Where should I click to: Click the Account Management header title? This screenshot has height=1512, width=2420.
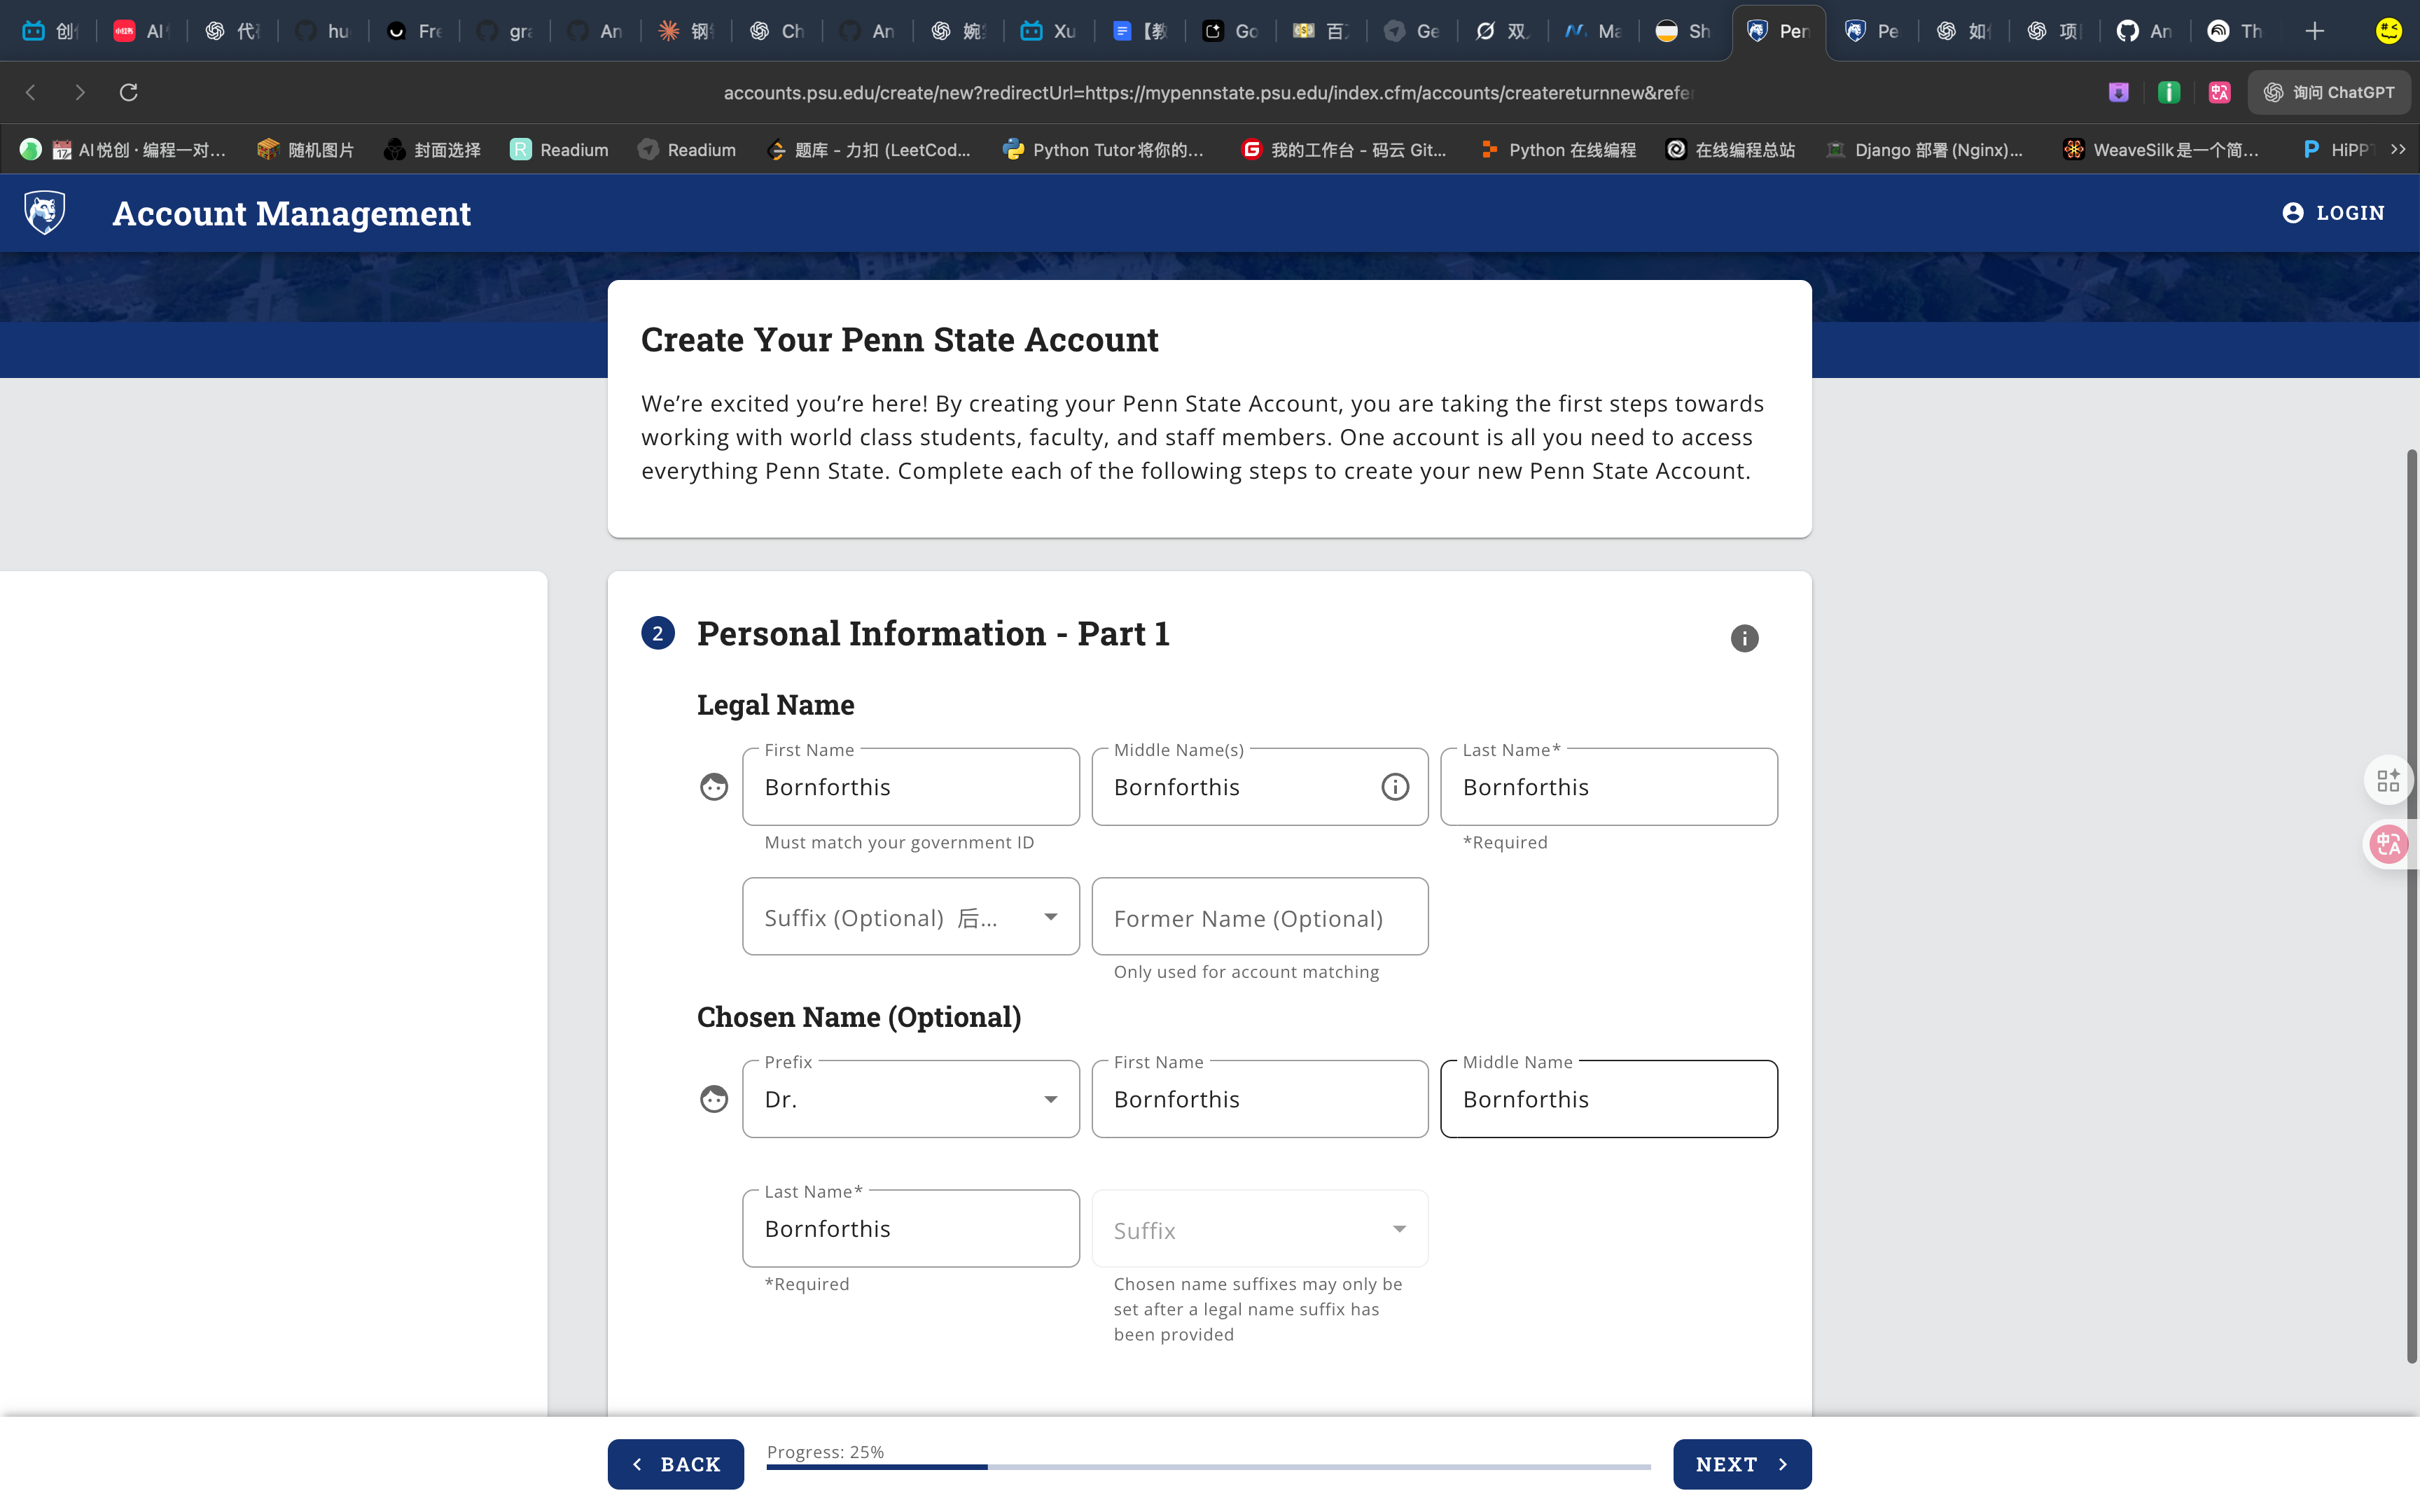pos(291,213)
